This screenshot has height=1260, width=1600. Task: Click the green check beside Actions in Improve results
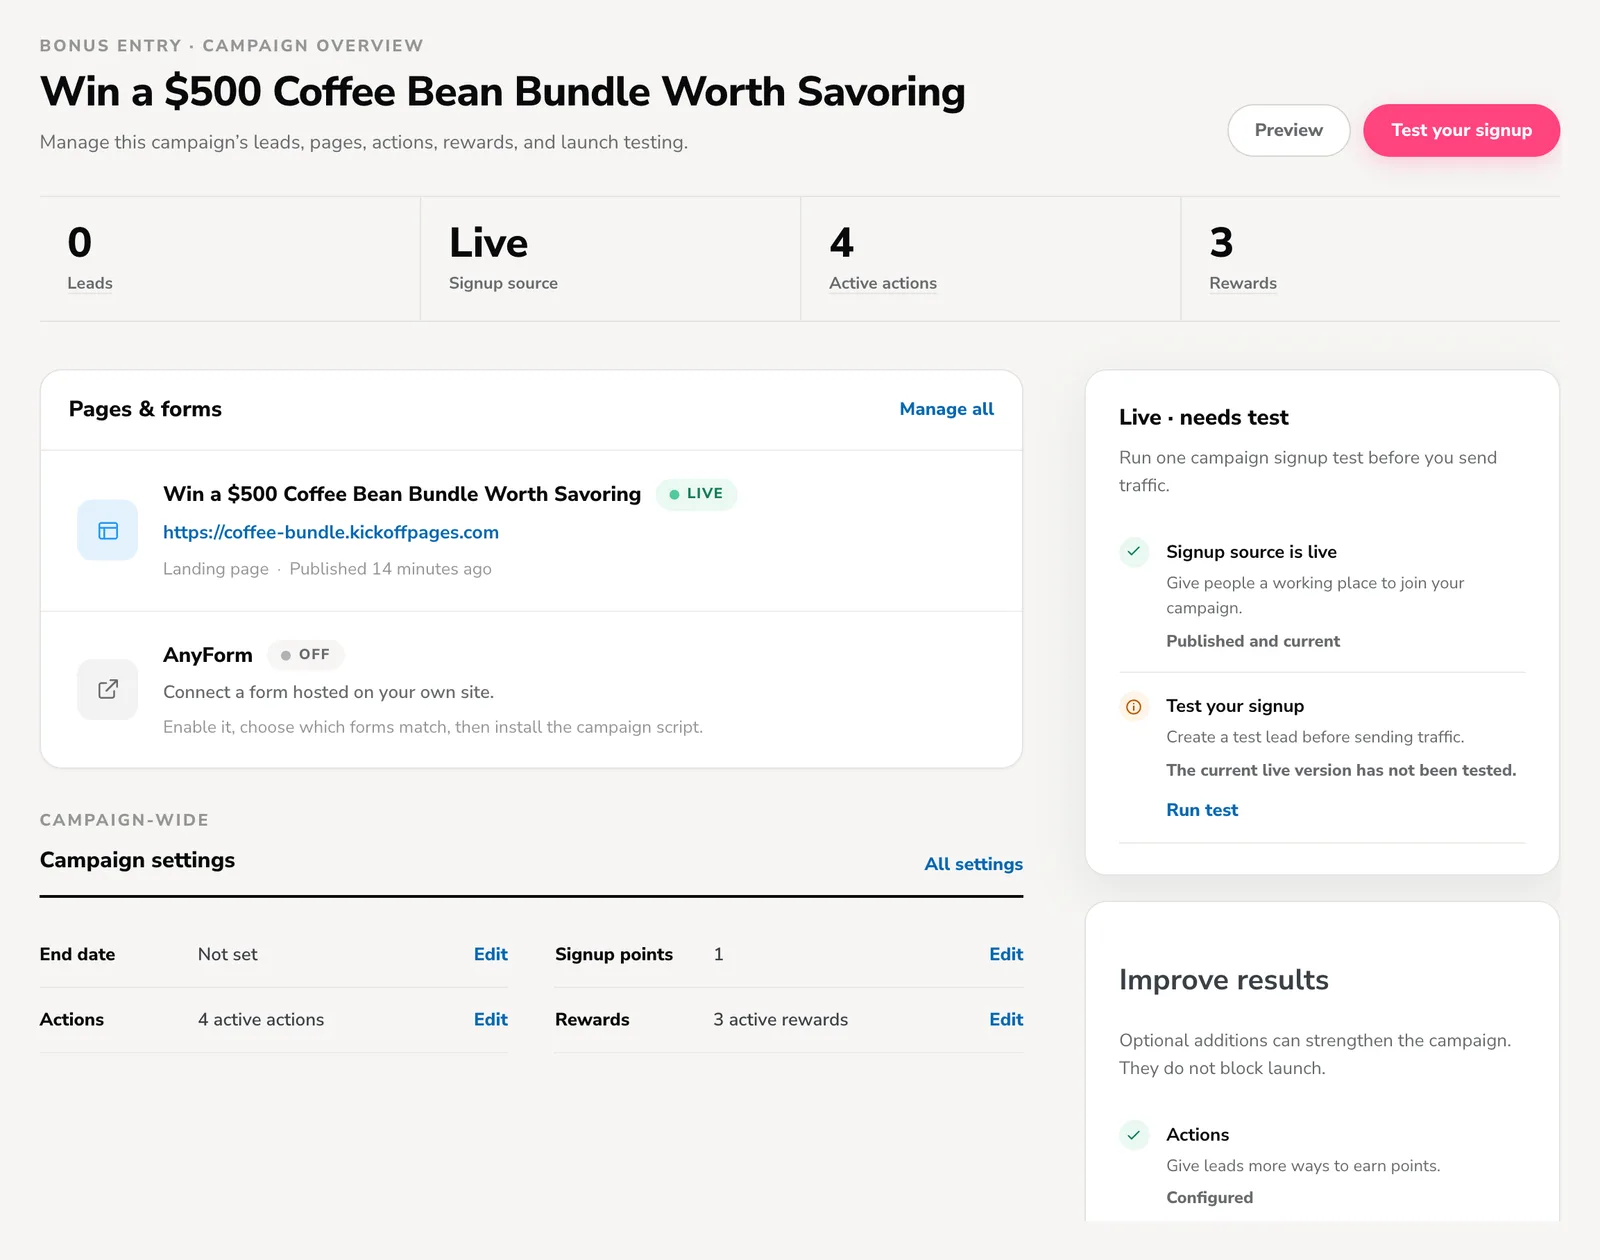point(1134,1135)
